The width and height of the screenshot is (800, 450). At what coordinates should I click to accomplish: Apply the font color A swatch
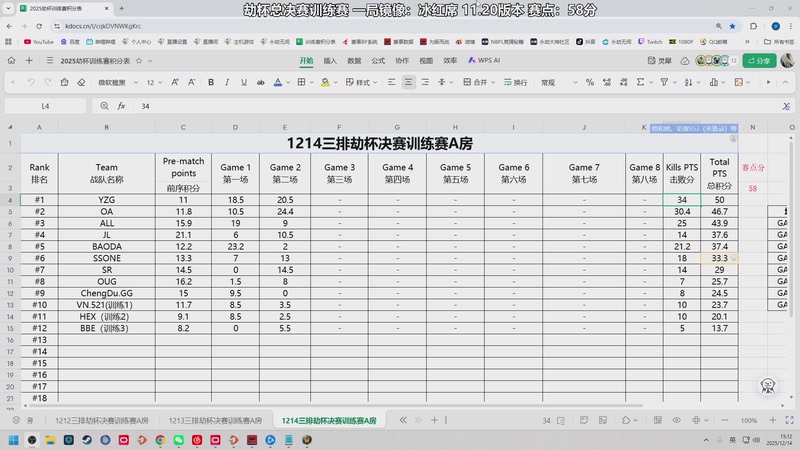[278, 82]
